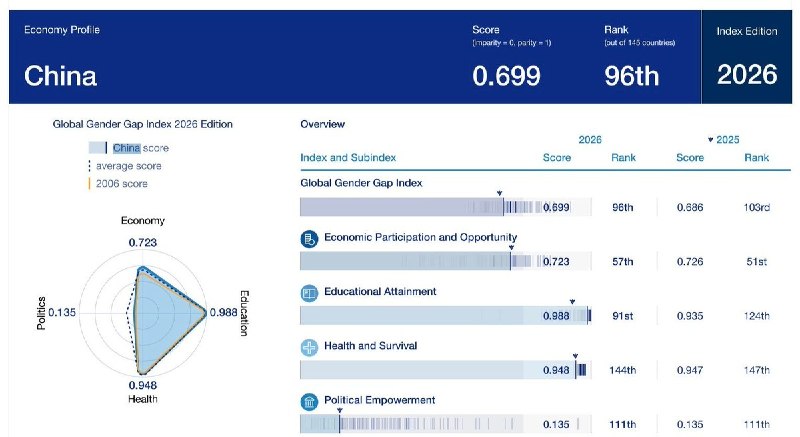Click the Global Gender Gap Index row label
Image resolution: width=800 pixels, height=437 pixels.
(361, 183)
